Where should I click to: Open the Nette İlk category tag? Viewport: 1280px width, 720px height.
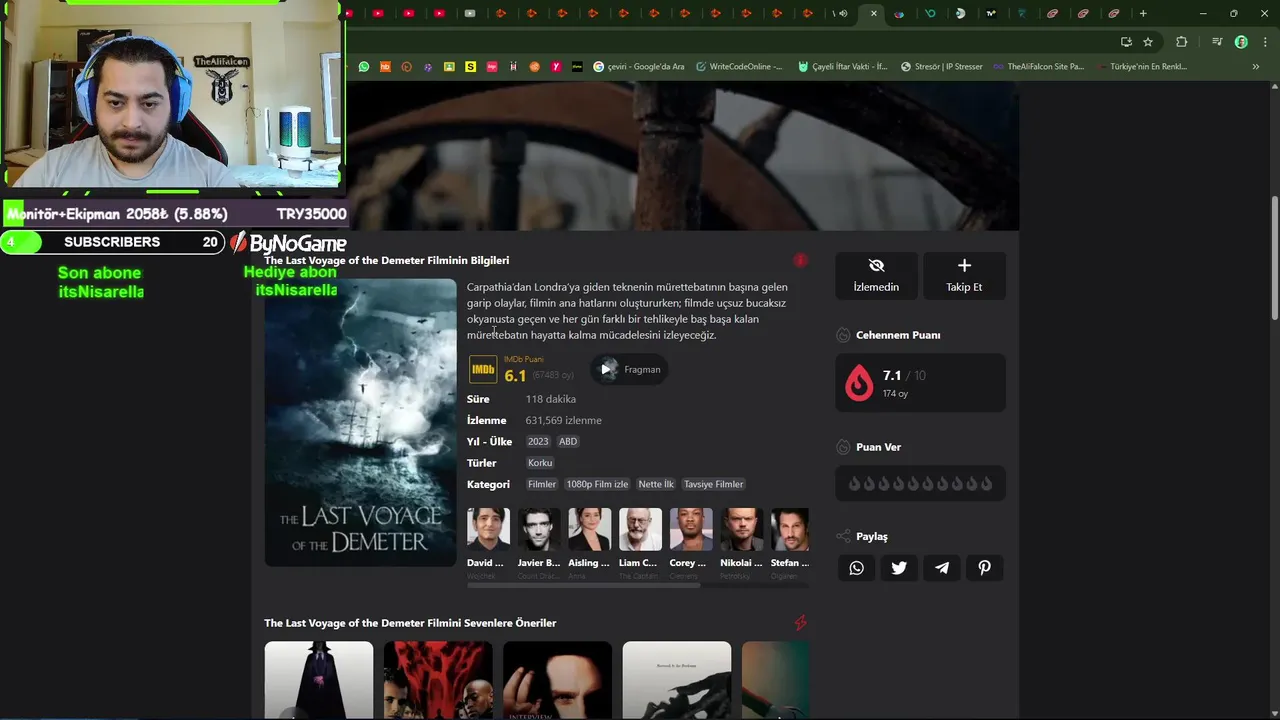click(656, 484)
